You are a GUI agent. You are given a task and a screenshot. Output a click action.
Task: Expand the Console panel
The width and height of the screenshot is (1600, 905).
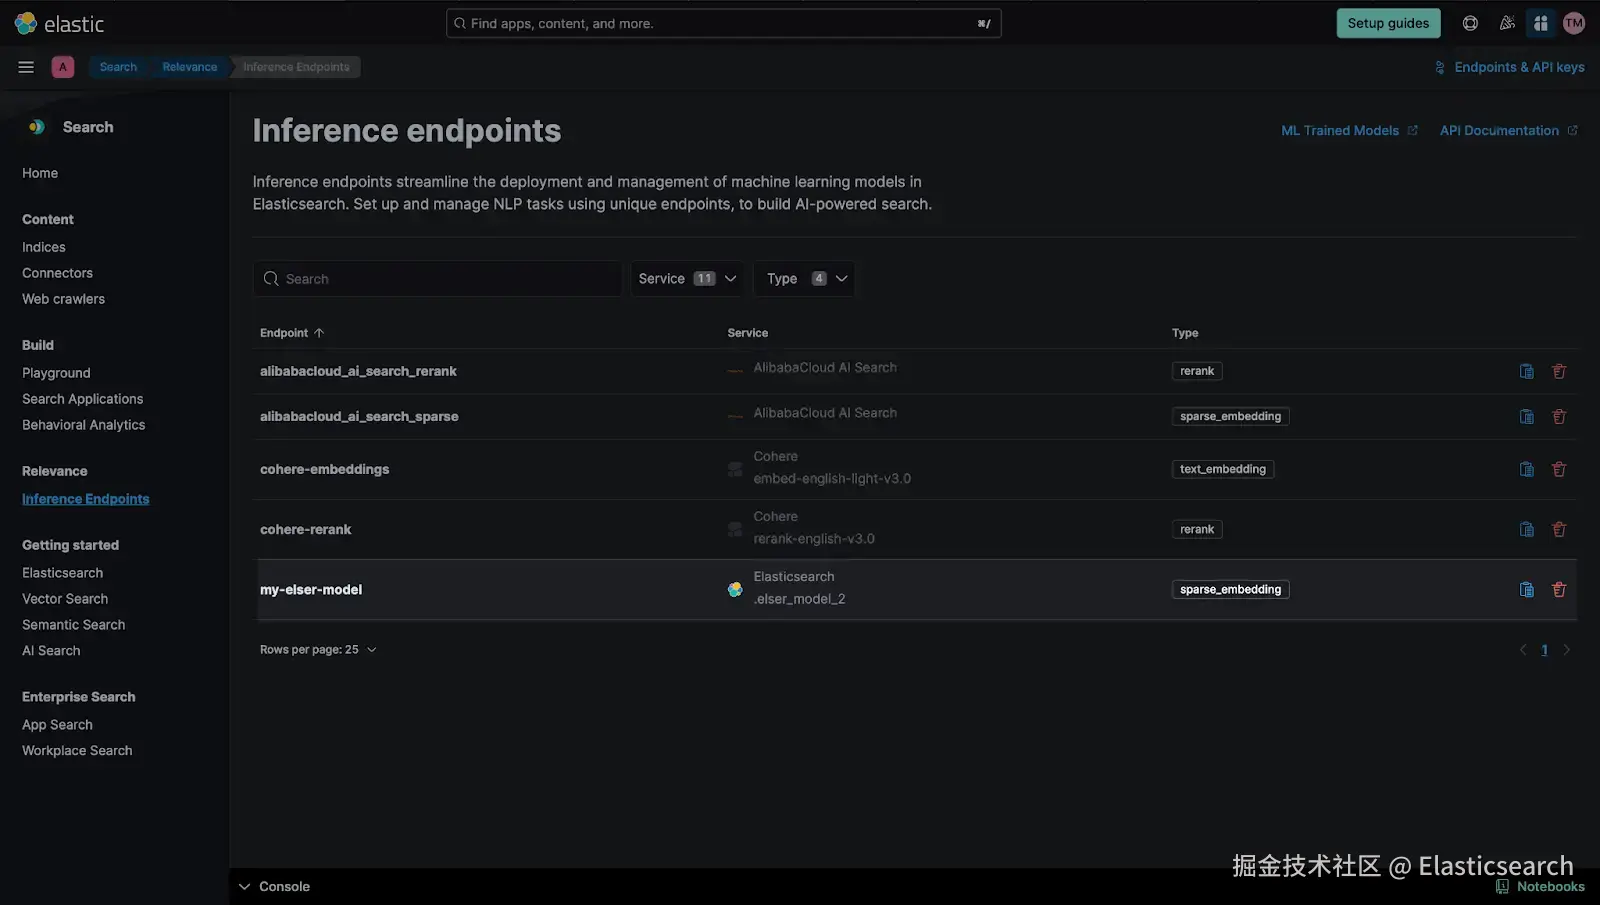tap(274, 887)
